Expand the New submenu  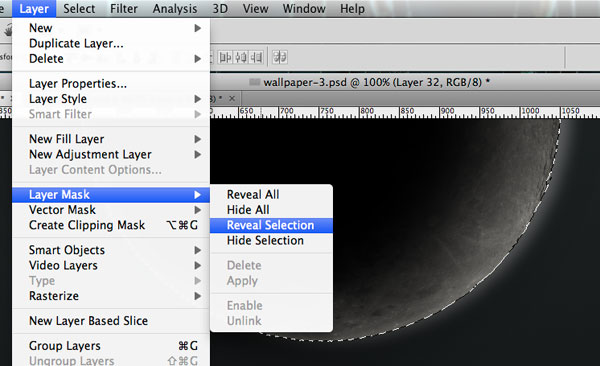click(111, 28)
